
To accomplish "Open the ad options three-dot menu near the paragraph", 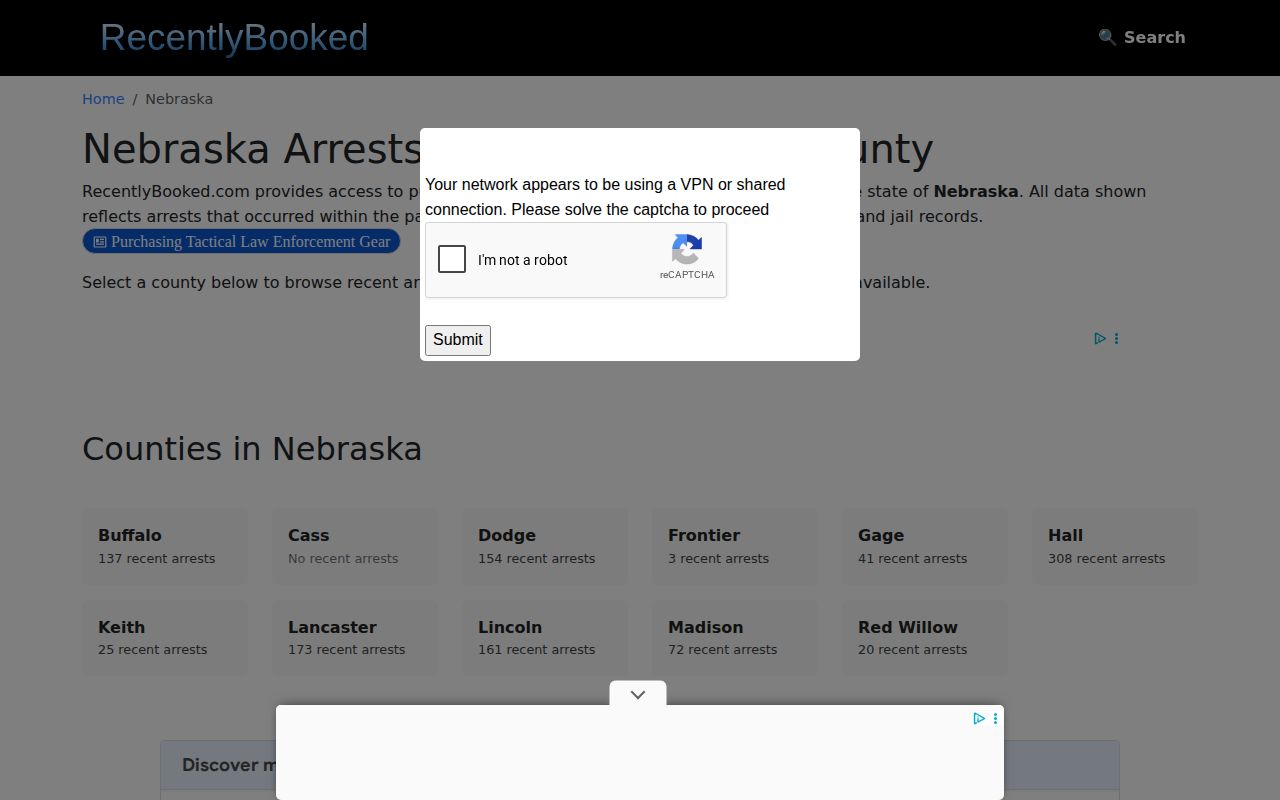I will coord(1116,339).
